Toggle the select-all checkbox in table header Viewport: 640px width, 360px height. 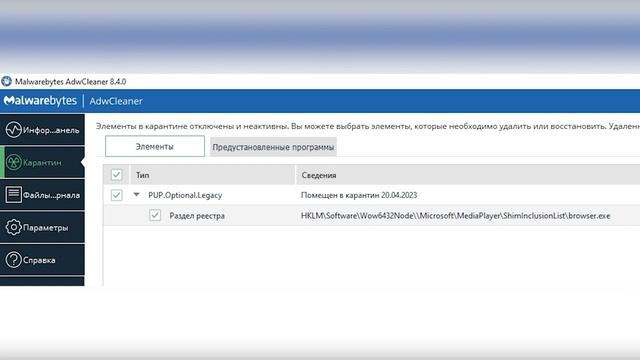116,175
